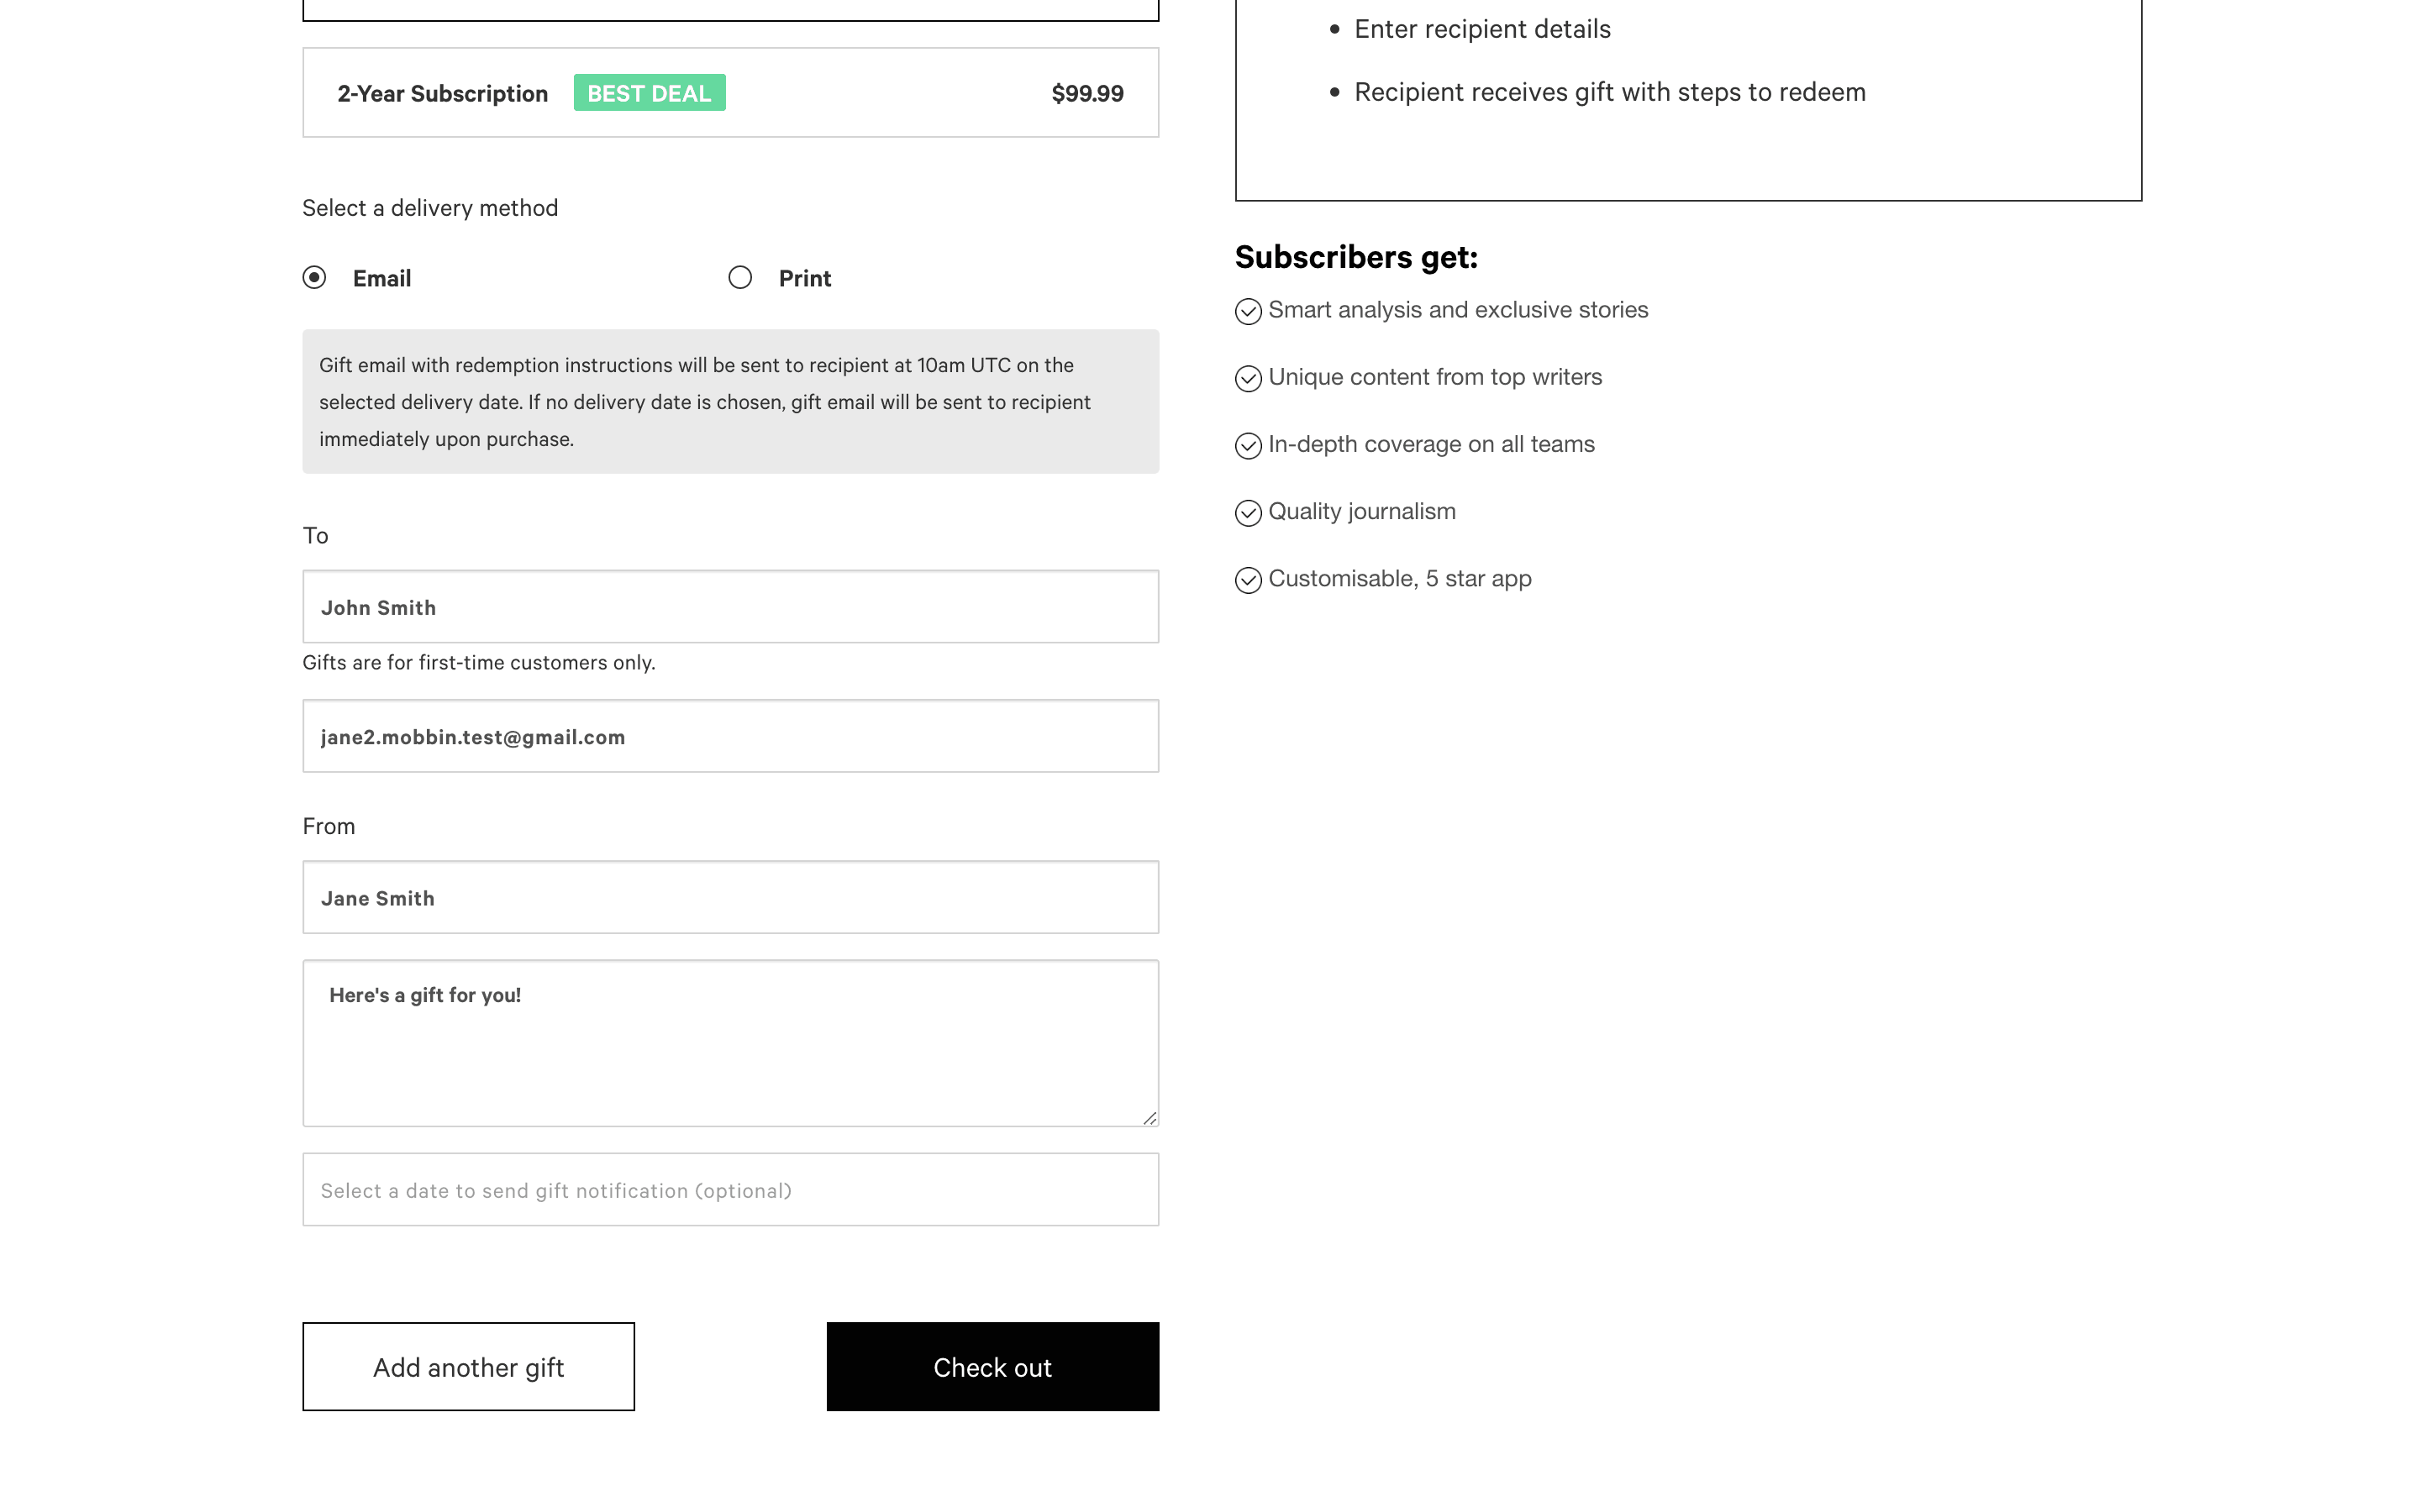Click the Email delivery label text
Screen dimensions: 2420x1512
click(381, 278)
